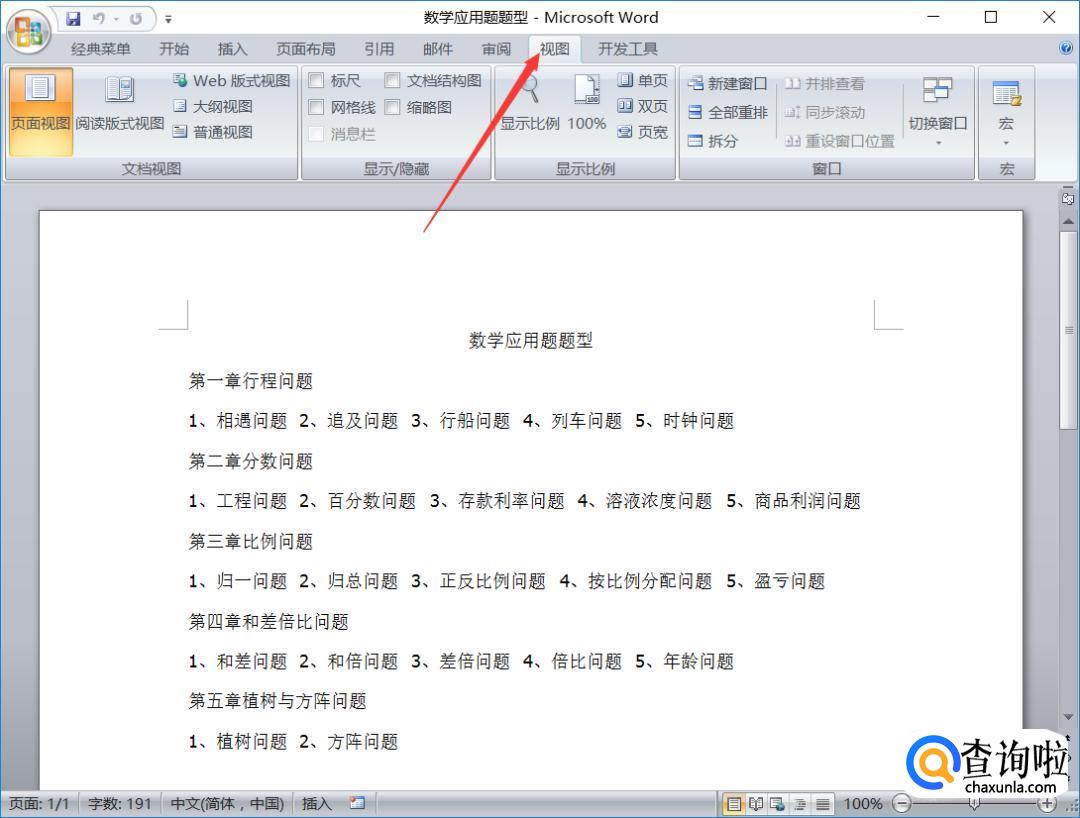
Task: Enable the ruler (标尺) checkbox
Action: click(x=317, y=81)
